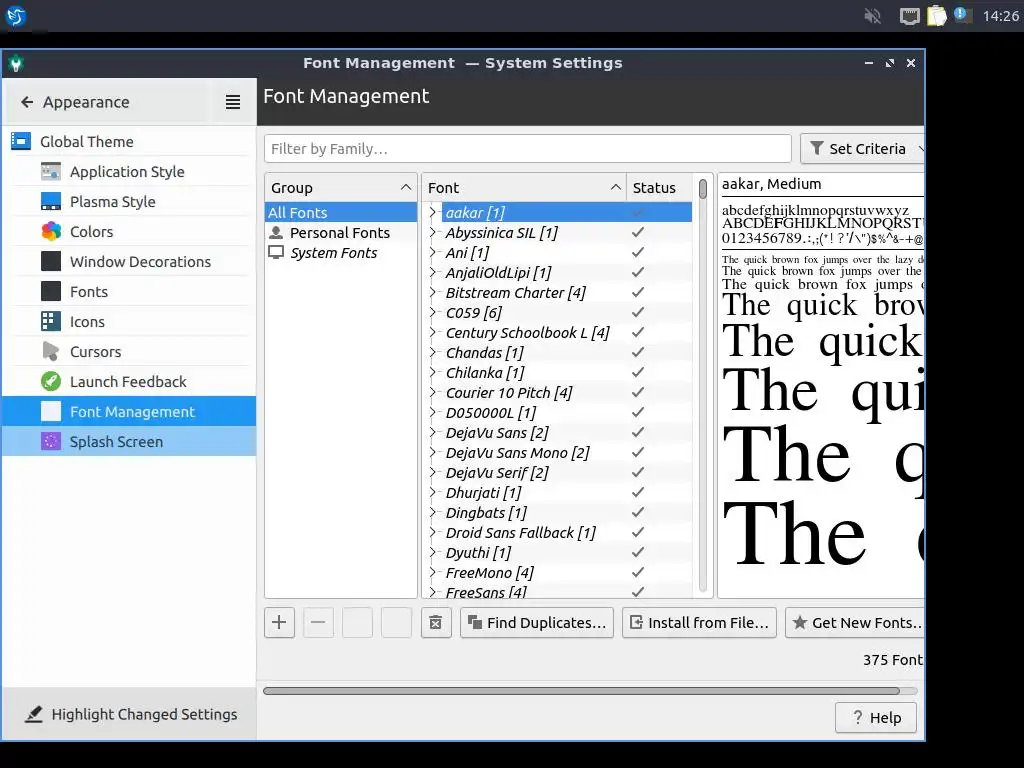Toggle status check of DejaVu Serif
The height and width of the screenshot is (768, 1024).
point(638,473)
